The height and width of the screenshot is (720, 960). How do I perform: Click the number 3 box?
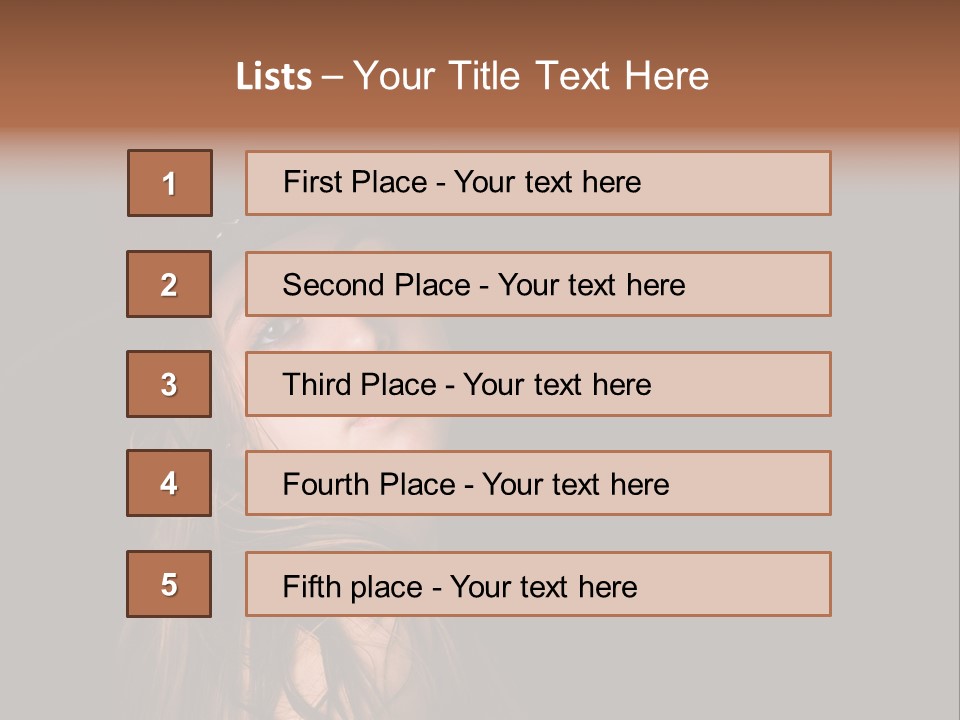(169, 384)
